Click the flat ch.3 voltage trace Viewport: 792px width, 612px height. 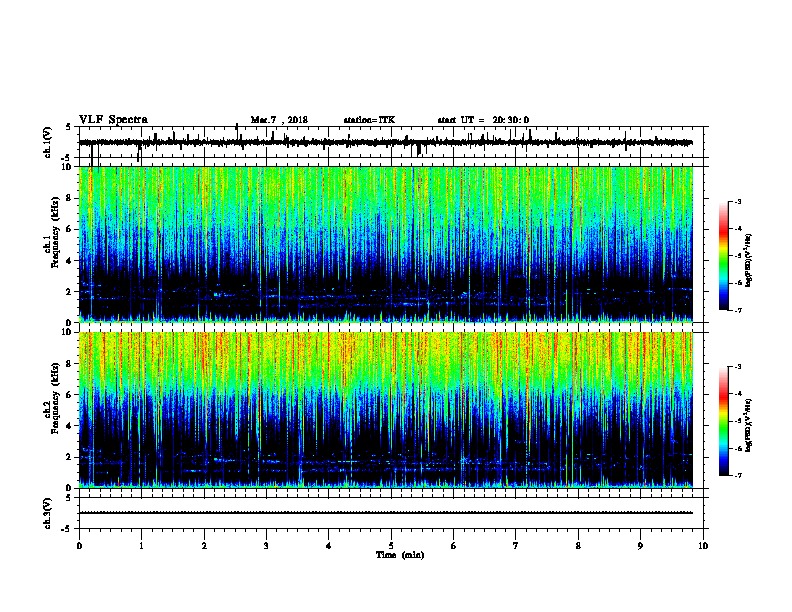click(386, 513)
